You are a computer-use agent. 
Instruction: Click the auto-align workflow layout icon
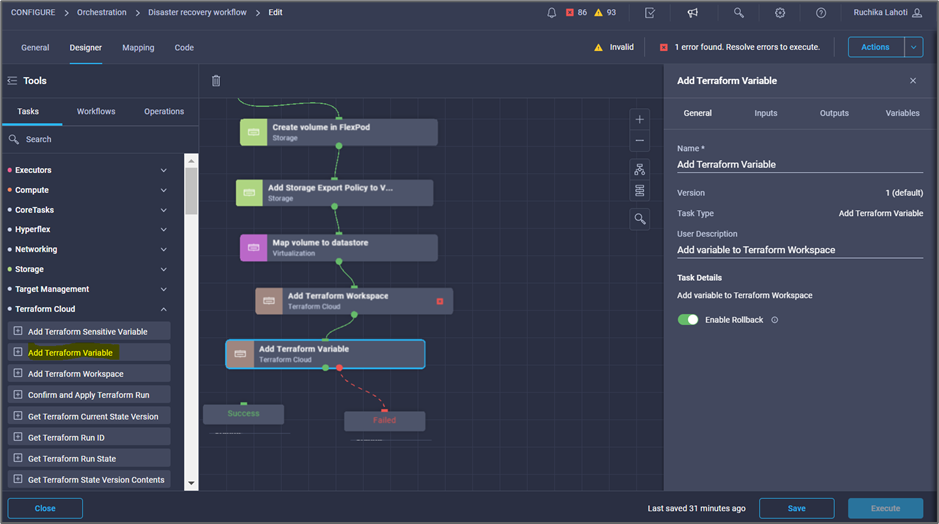pyautogui.click(x=640, y=170)
